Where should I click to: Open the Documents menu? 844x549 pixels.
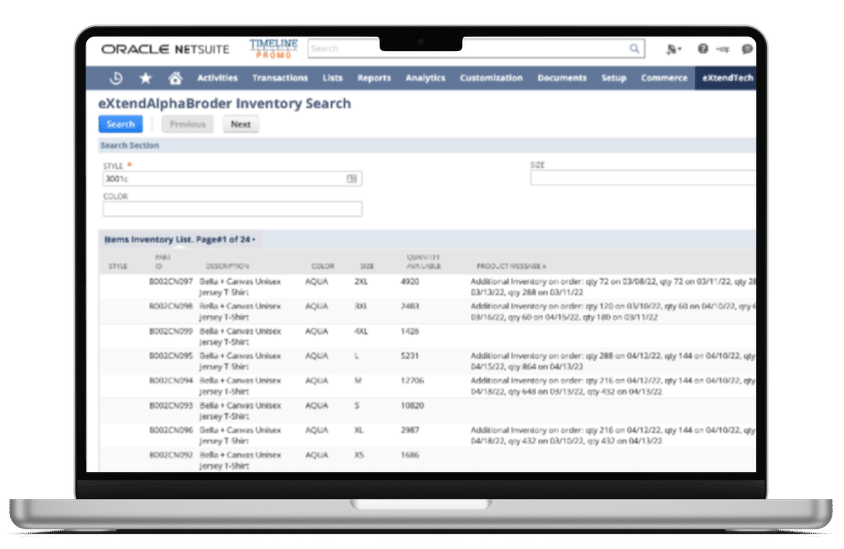pos(562,78)
